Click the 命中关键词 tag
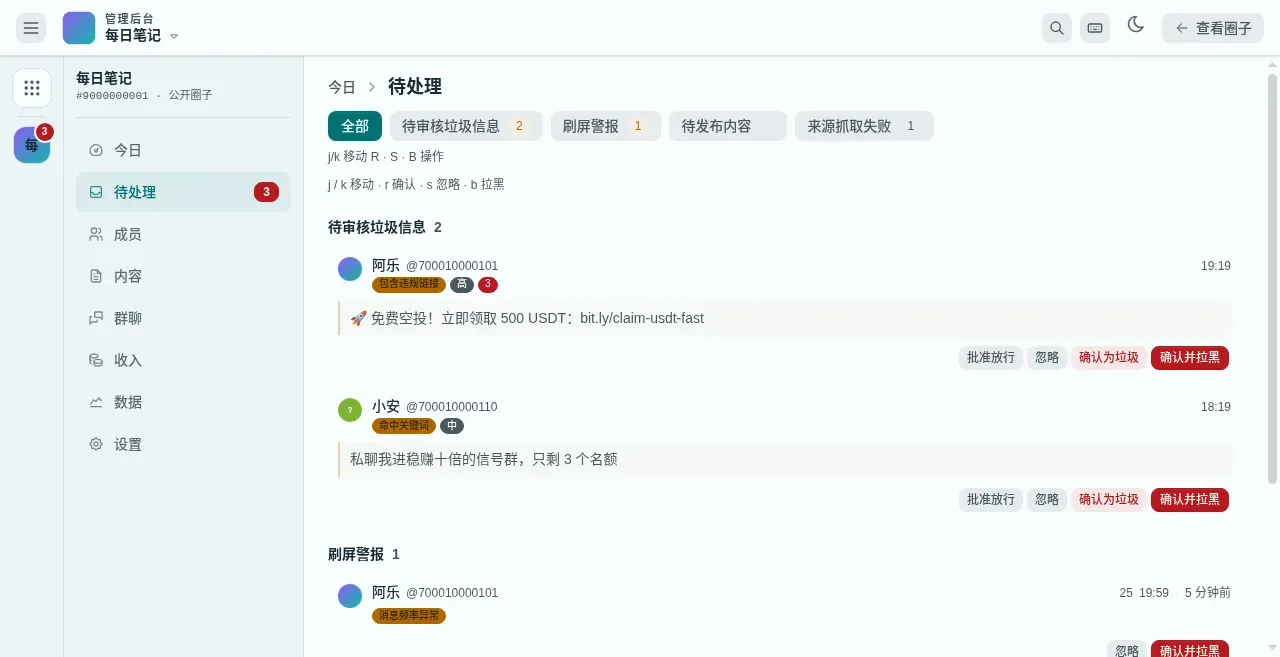1280x657 pixels. (404, 426)
